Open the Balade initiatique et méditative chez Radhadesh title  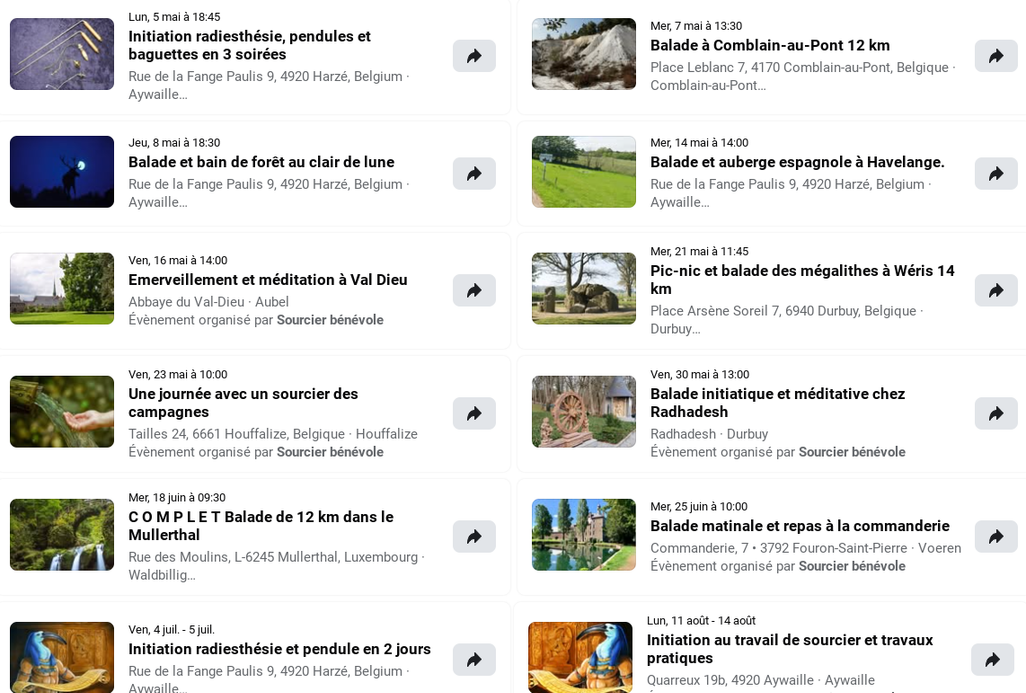[777, 402]
